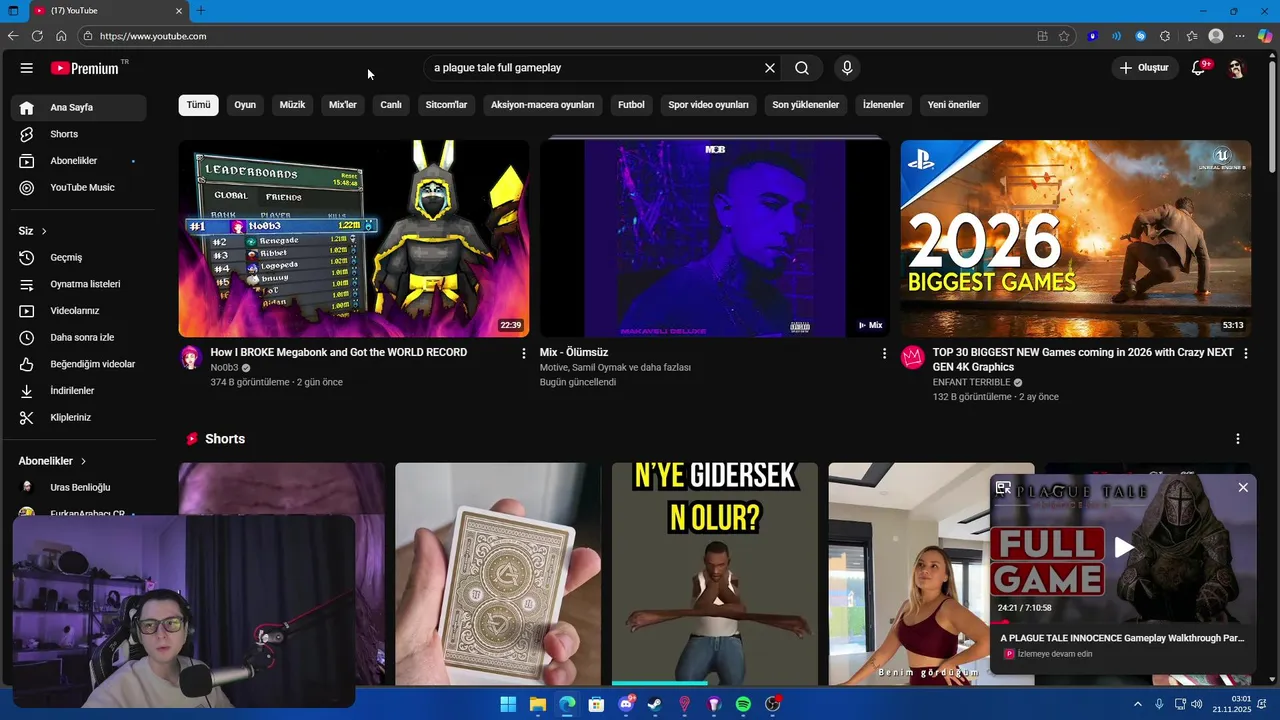Open Beğendiğim videolar in the sidebar
This screenshot has height=720, width=1280.
tap(78, 364)
